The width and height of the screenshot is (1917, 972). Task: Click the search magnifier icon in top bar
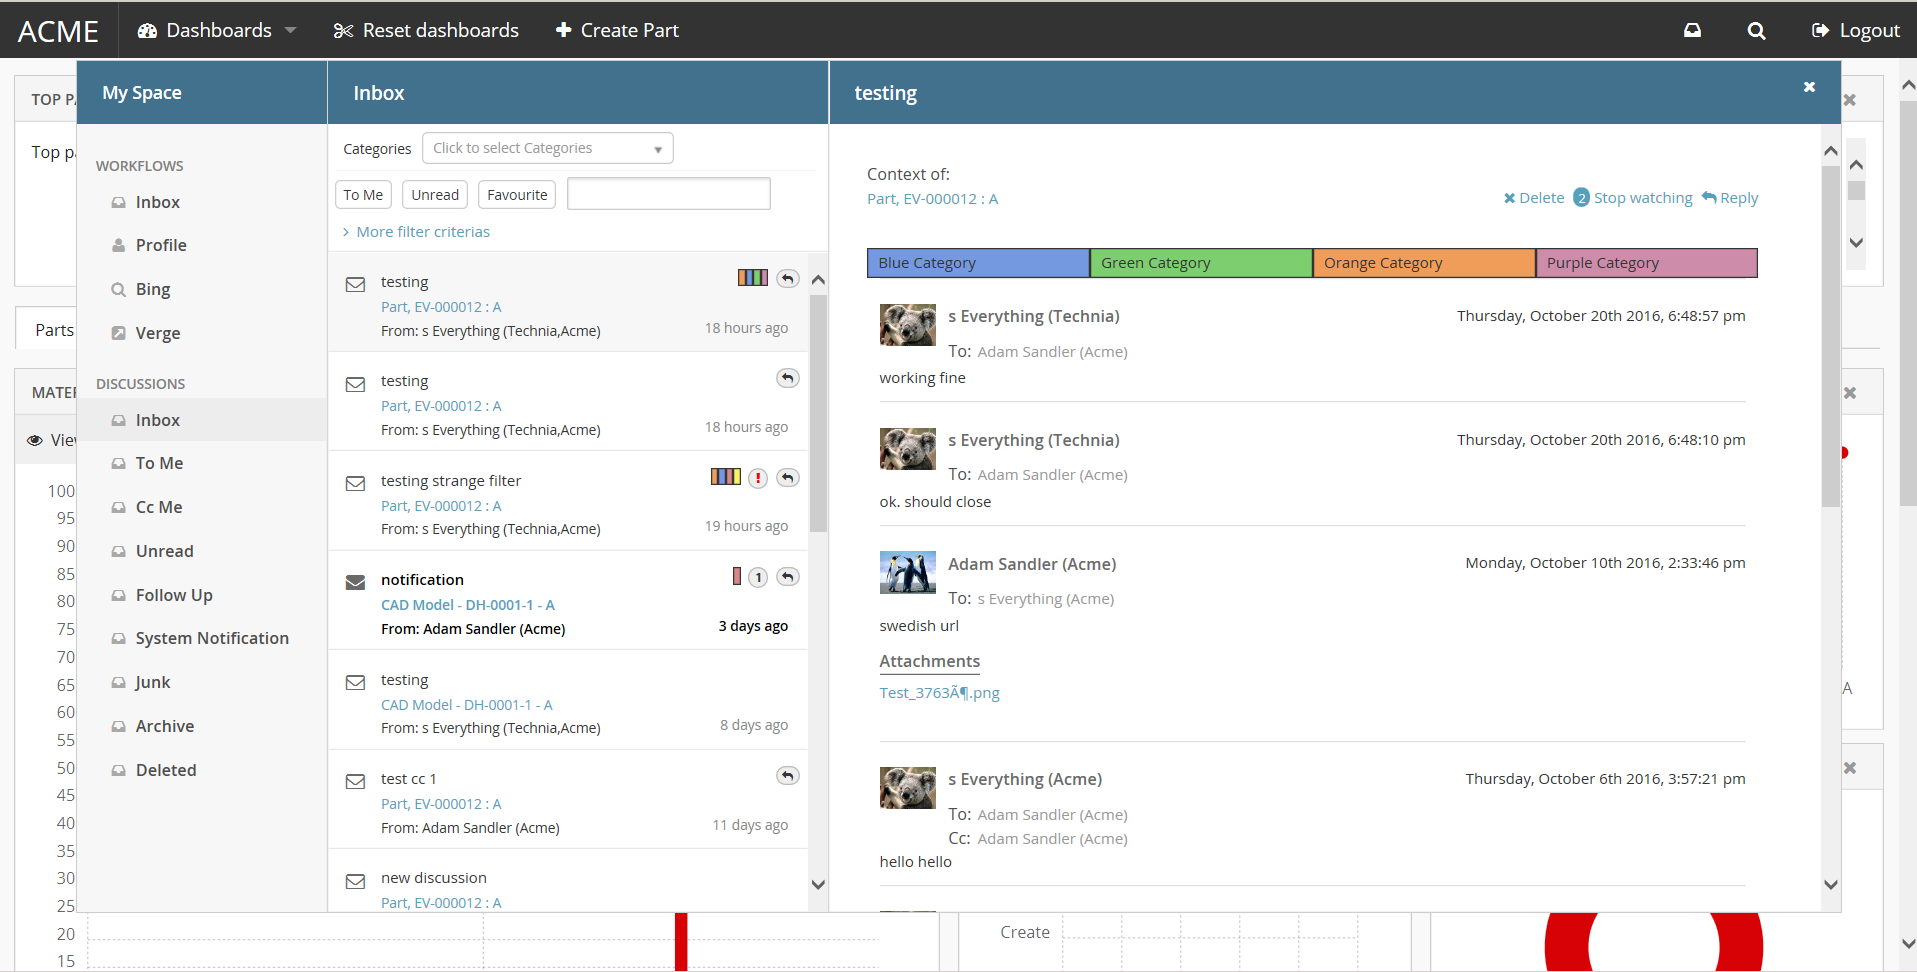tap(1755, 31)
